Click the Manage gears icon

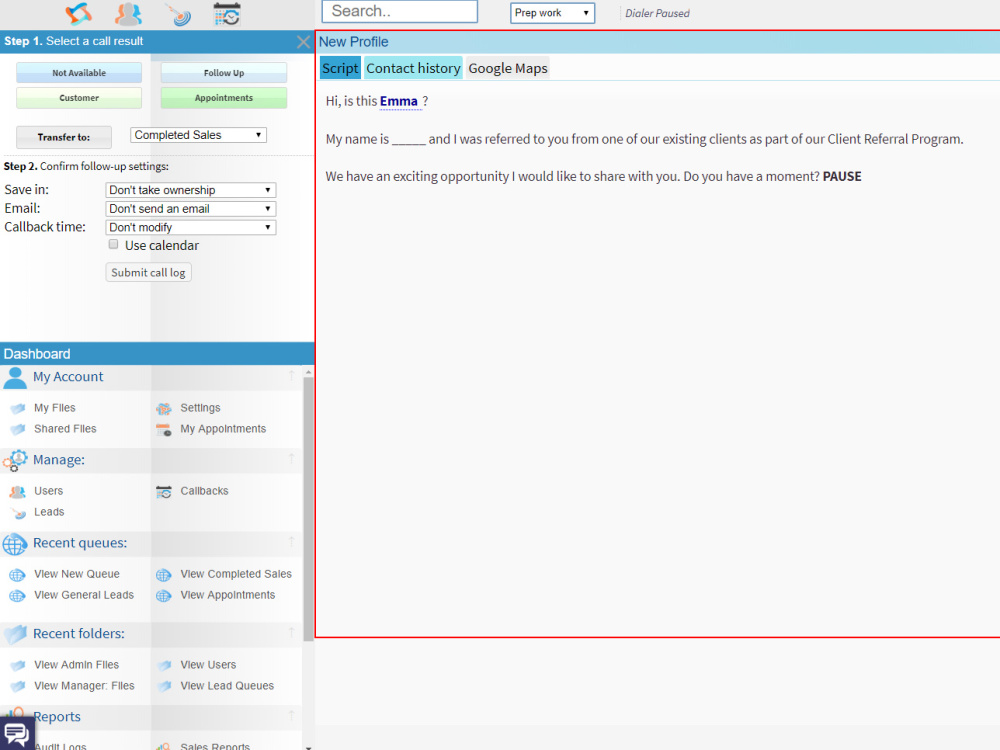(15, 460)
